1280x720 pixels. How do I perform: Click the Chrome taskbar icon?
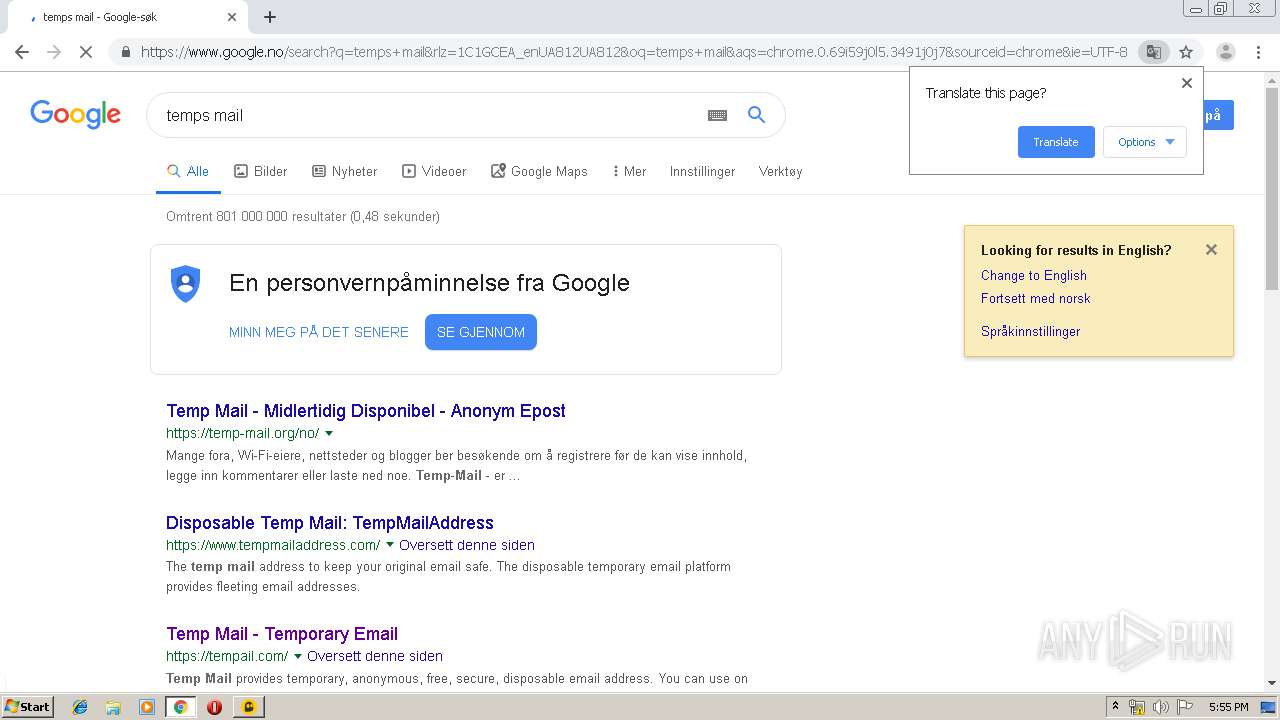(x=180, y=707)
